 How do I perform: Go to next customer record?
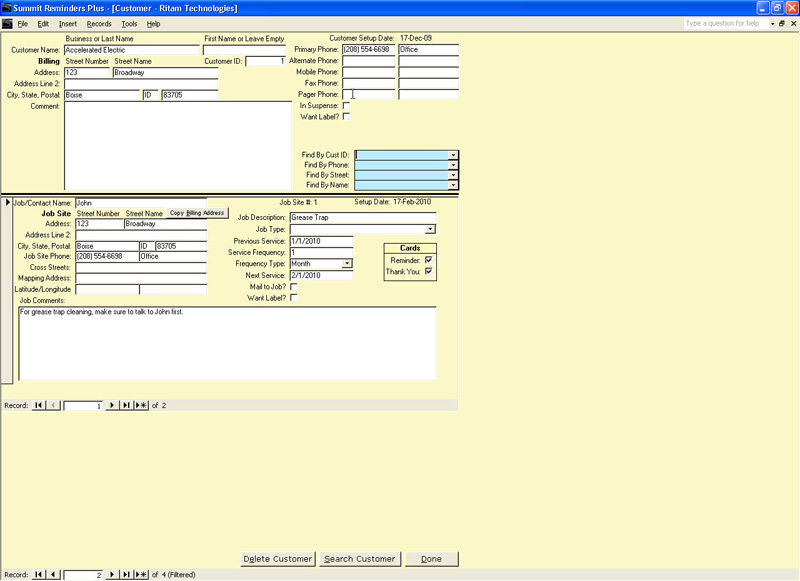point(113,574)
